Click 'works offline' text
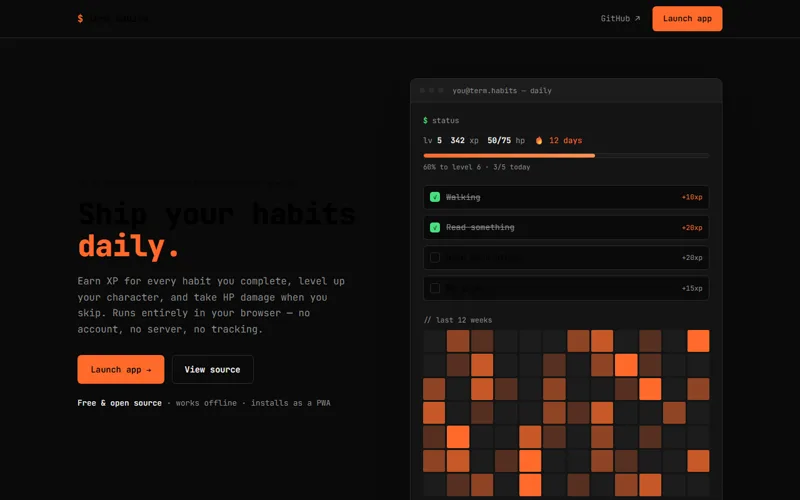This screenshot has height=500, width=800. pyautogui.click(x=206, y=403)
